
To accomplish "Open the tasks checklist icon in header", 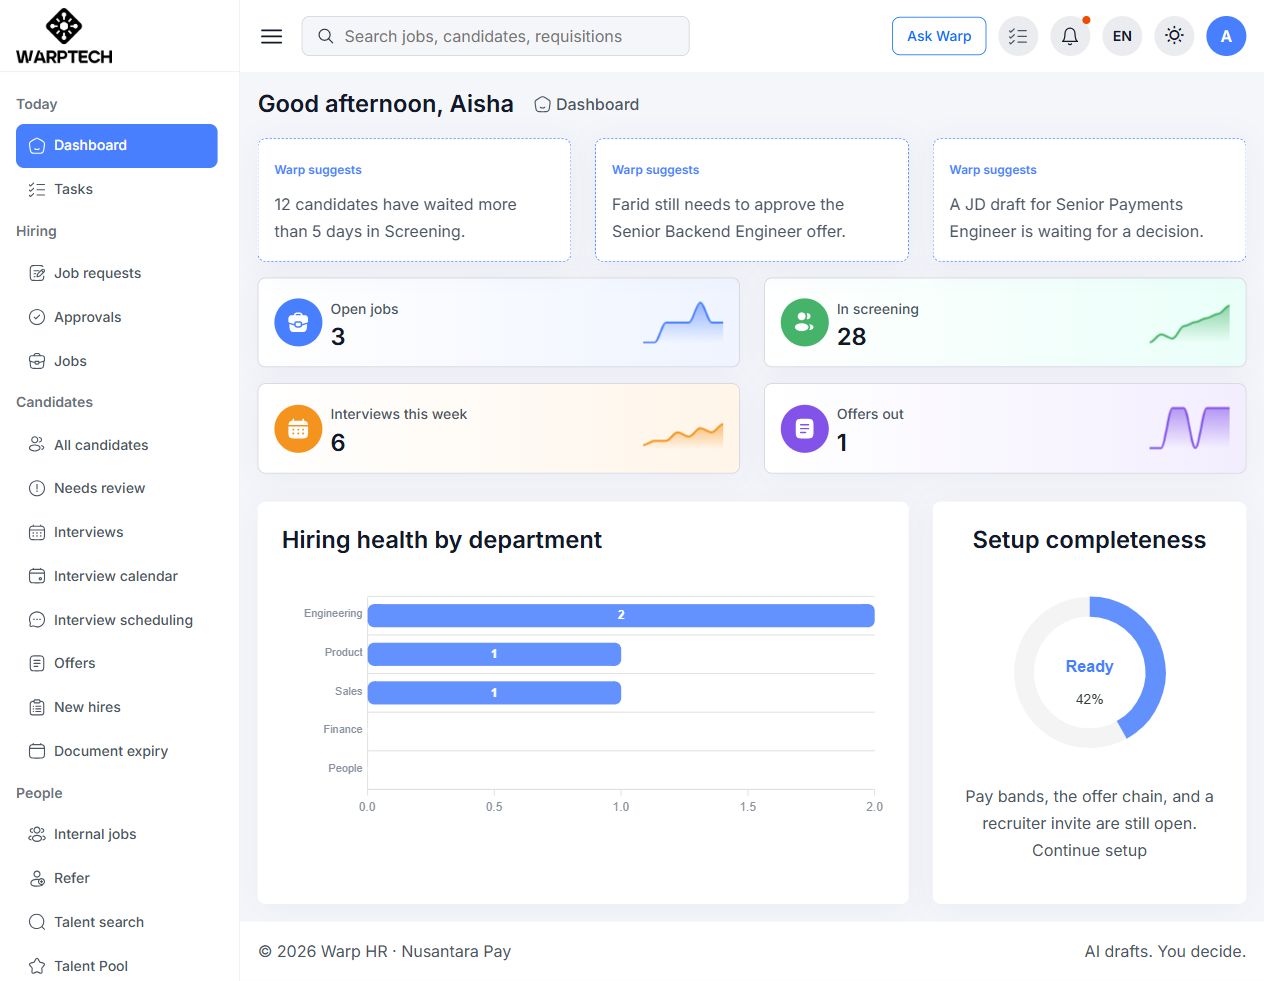I will [1018, 36].
